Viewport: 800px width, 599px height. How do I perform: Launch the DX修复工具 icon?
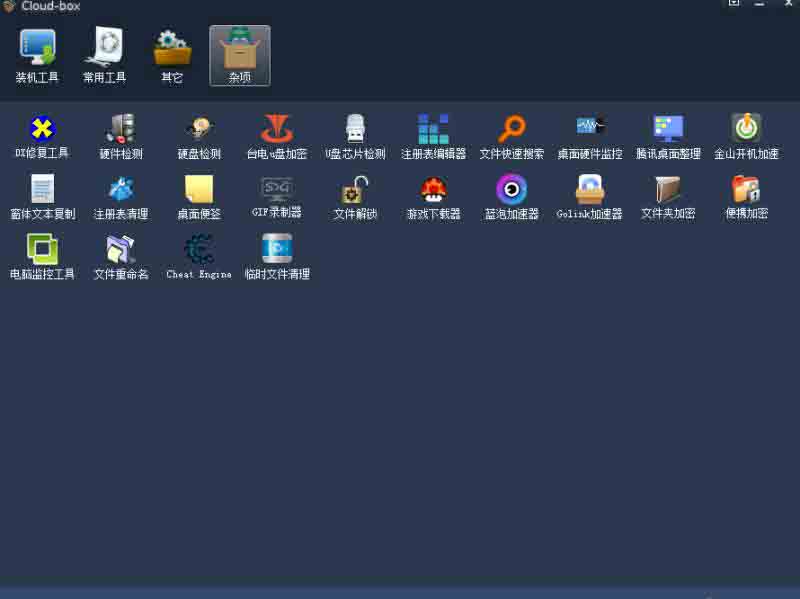42,137
